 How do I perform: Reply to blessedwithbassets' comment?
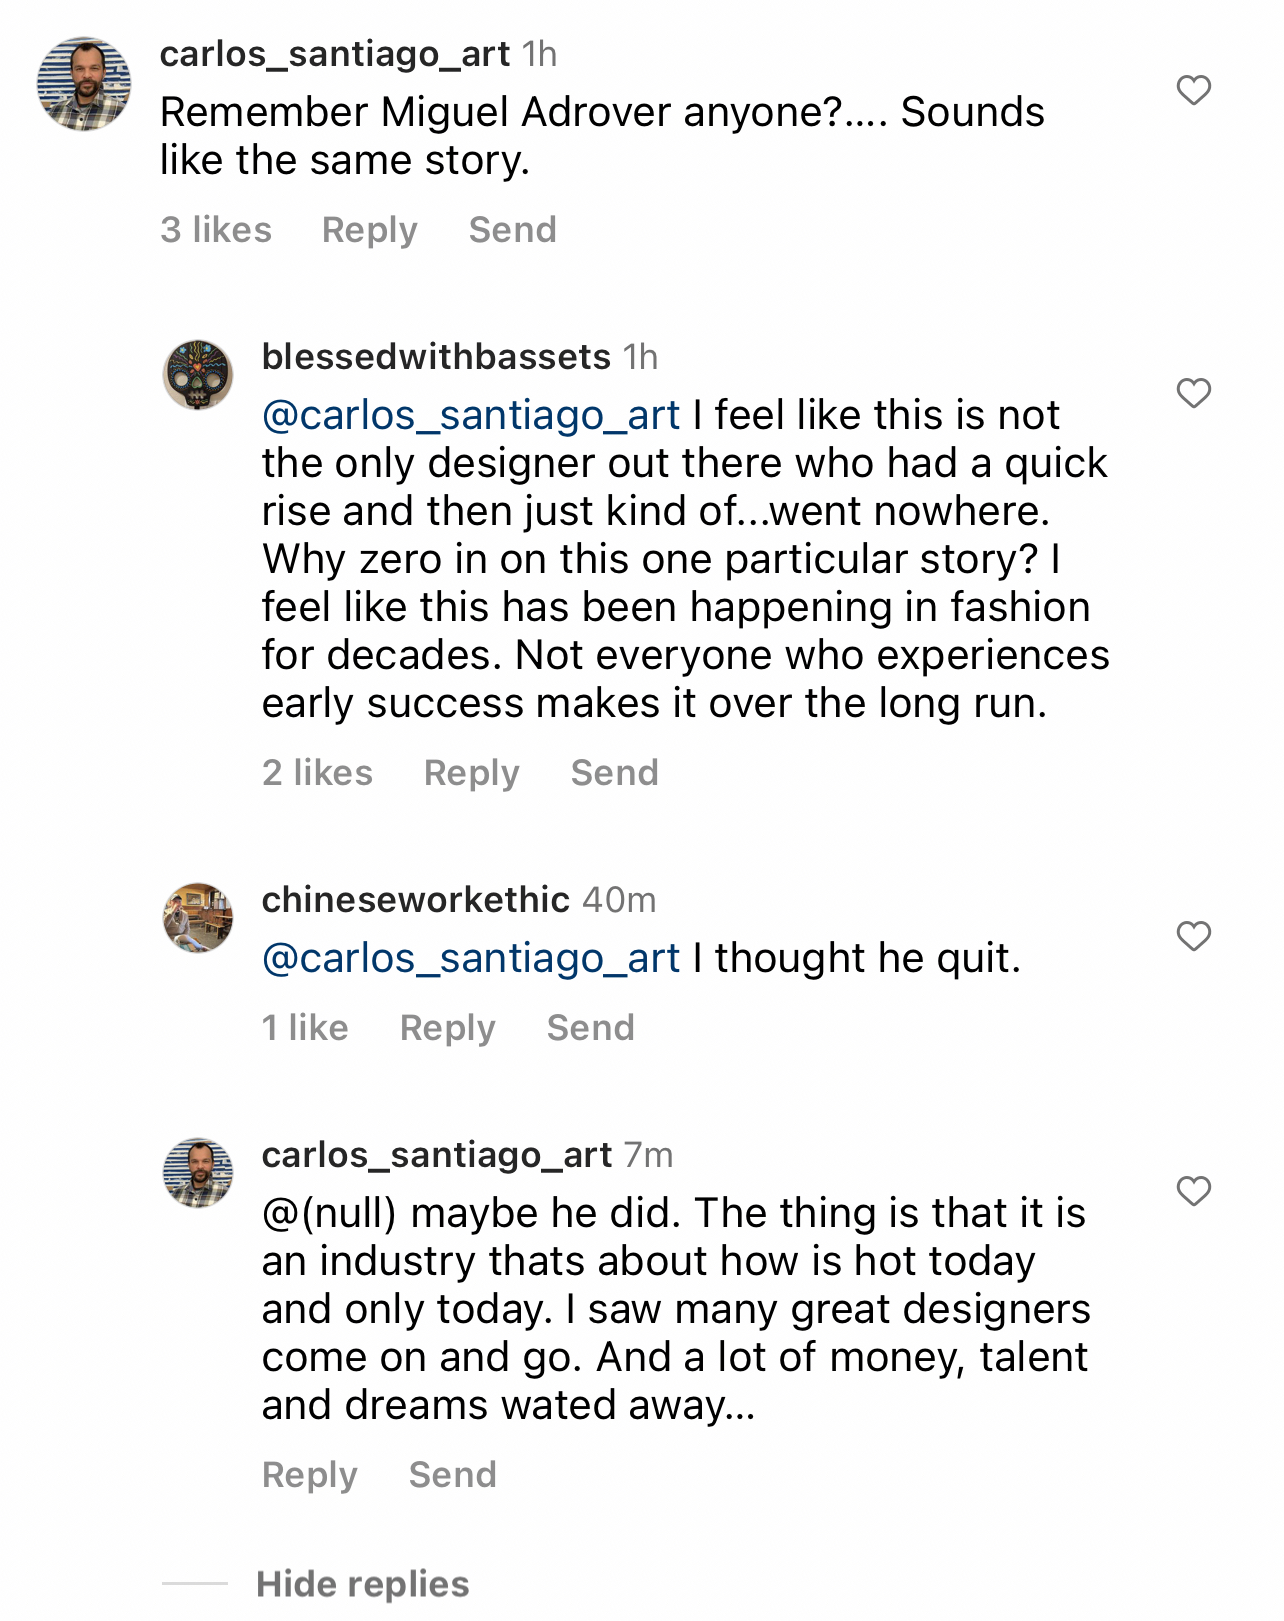471,773
